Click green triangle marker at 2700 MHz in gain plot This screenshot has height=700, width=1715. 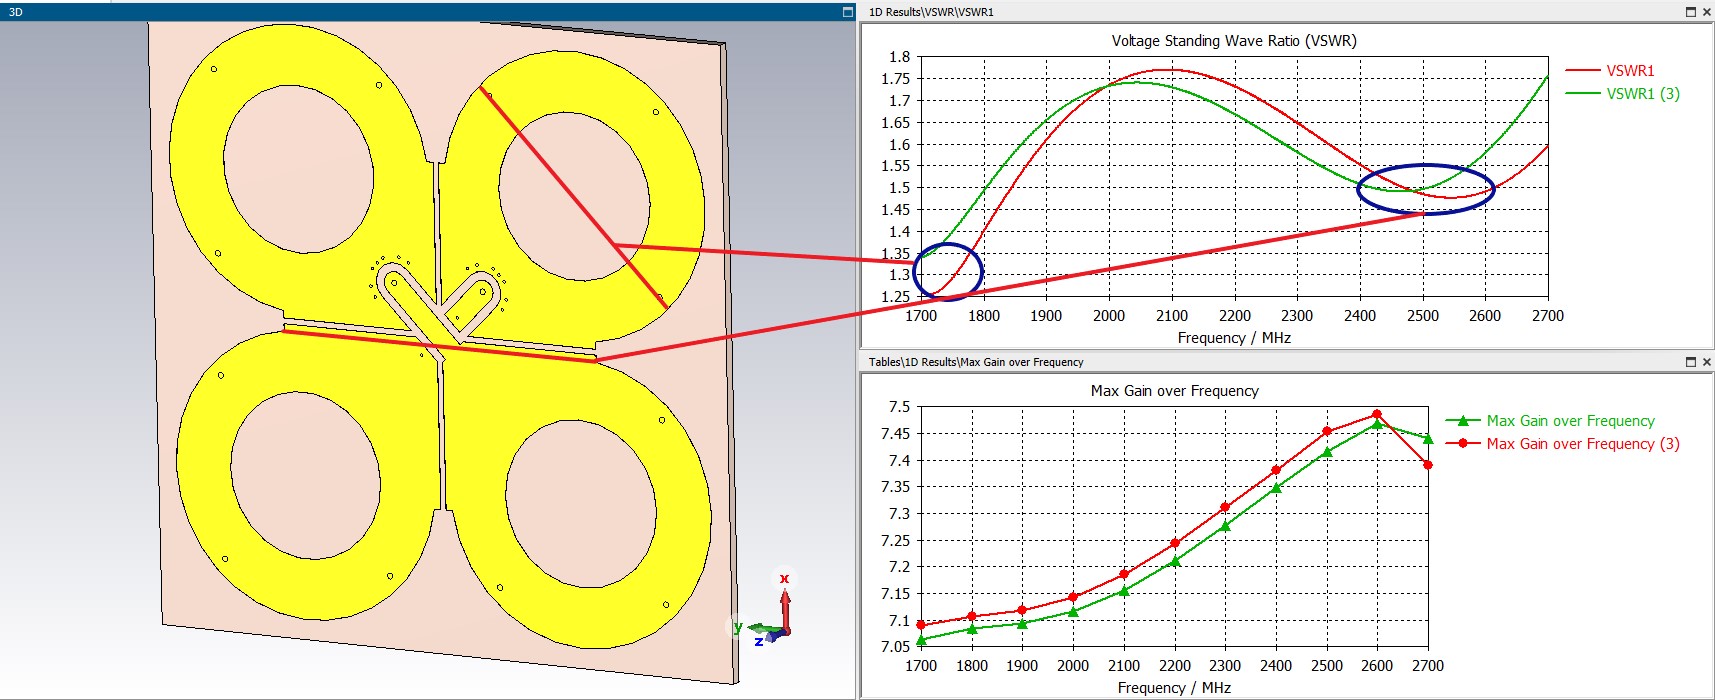[1428, 439]
